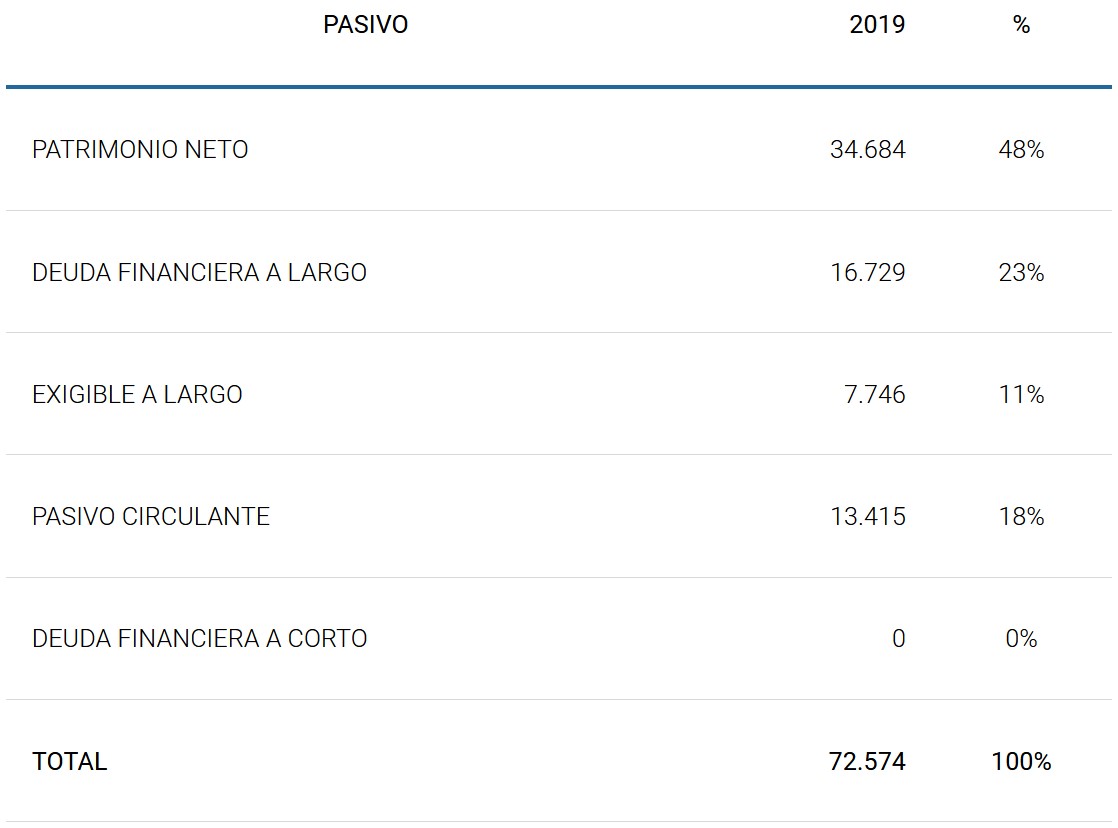Click the 16.729 value cell
1118x828 pixels.
tap(867, 272)
